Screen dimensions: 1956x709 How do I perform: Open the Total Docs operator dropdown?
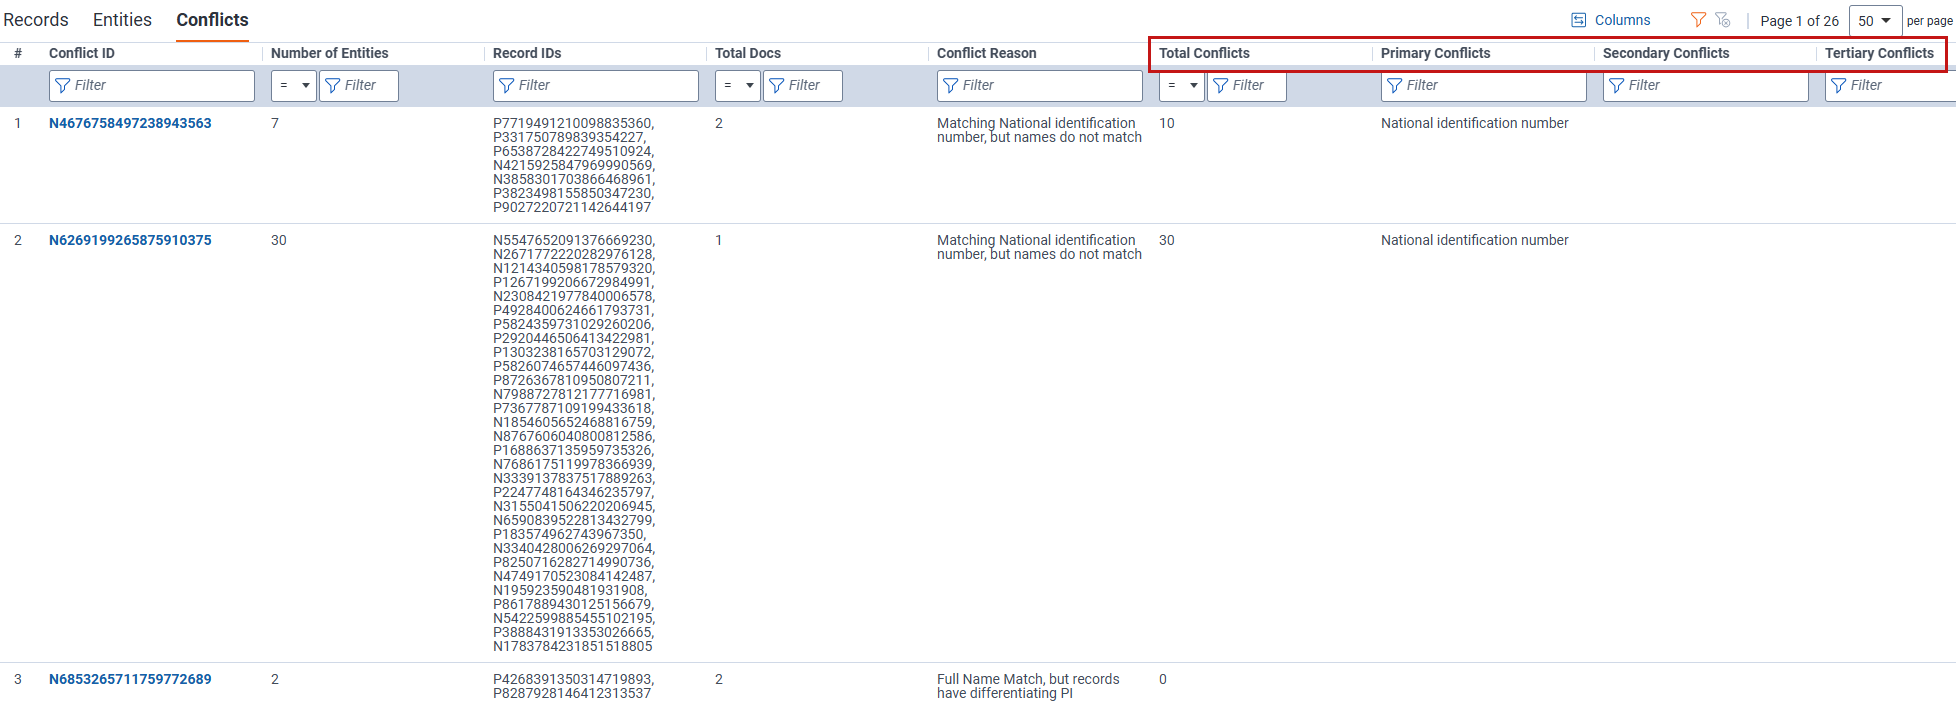(738, 86)
